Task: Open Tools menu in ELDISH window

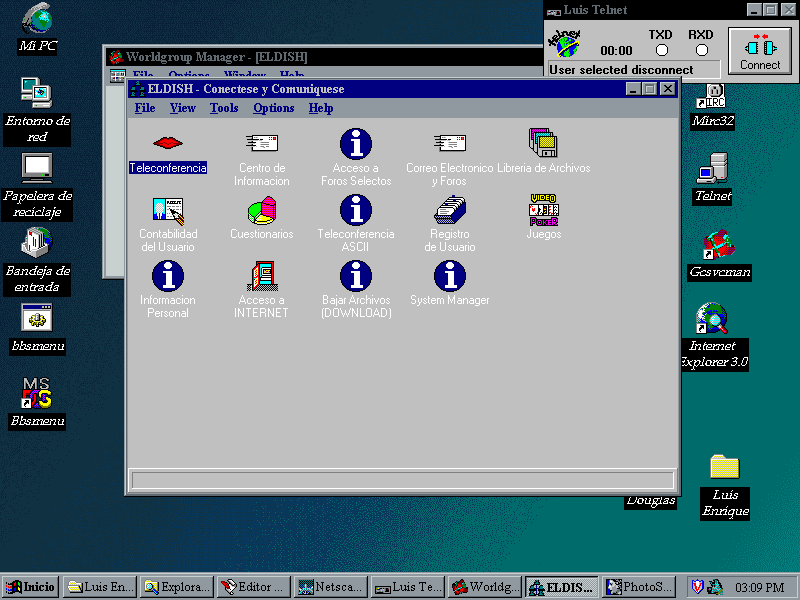Action: point(224,108)
